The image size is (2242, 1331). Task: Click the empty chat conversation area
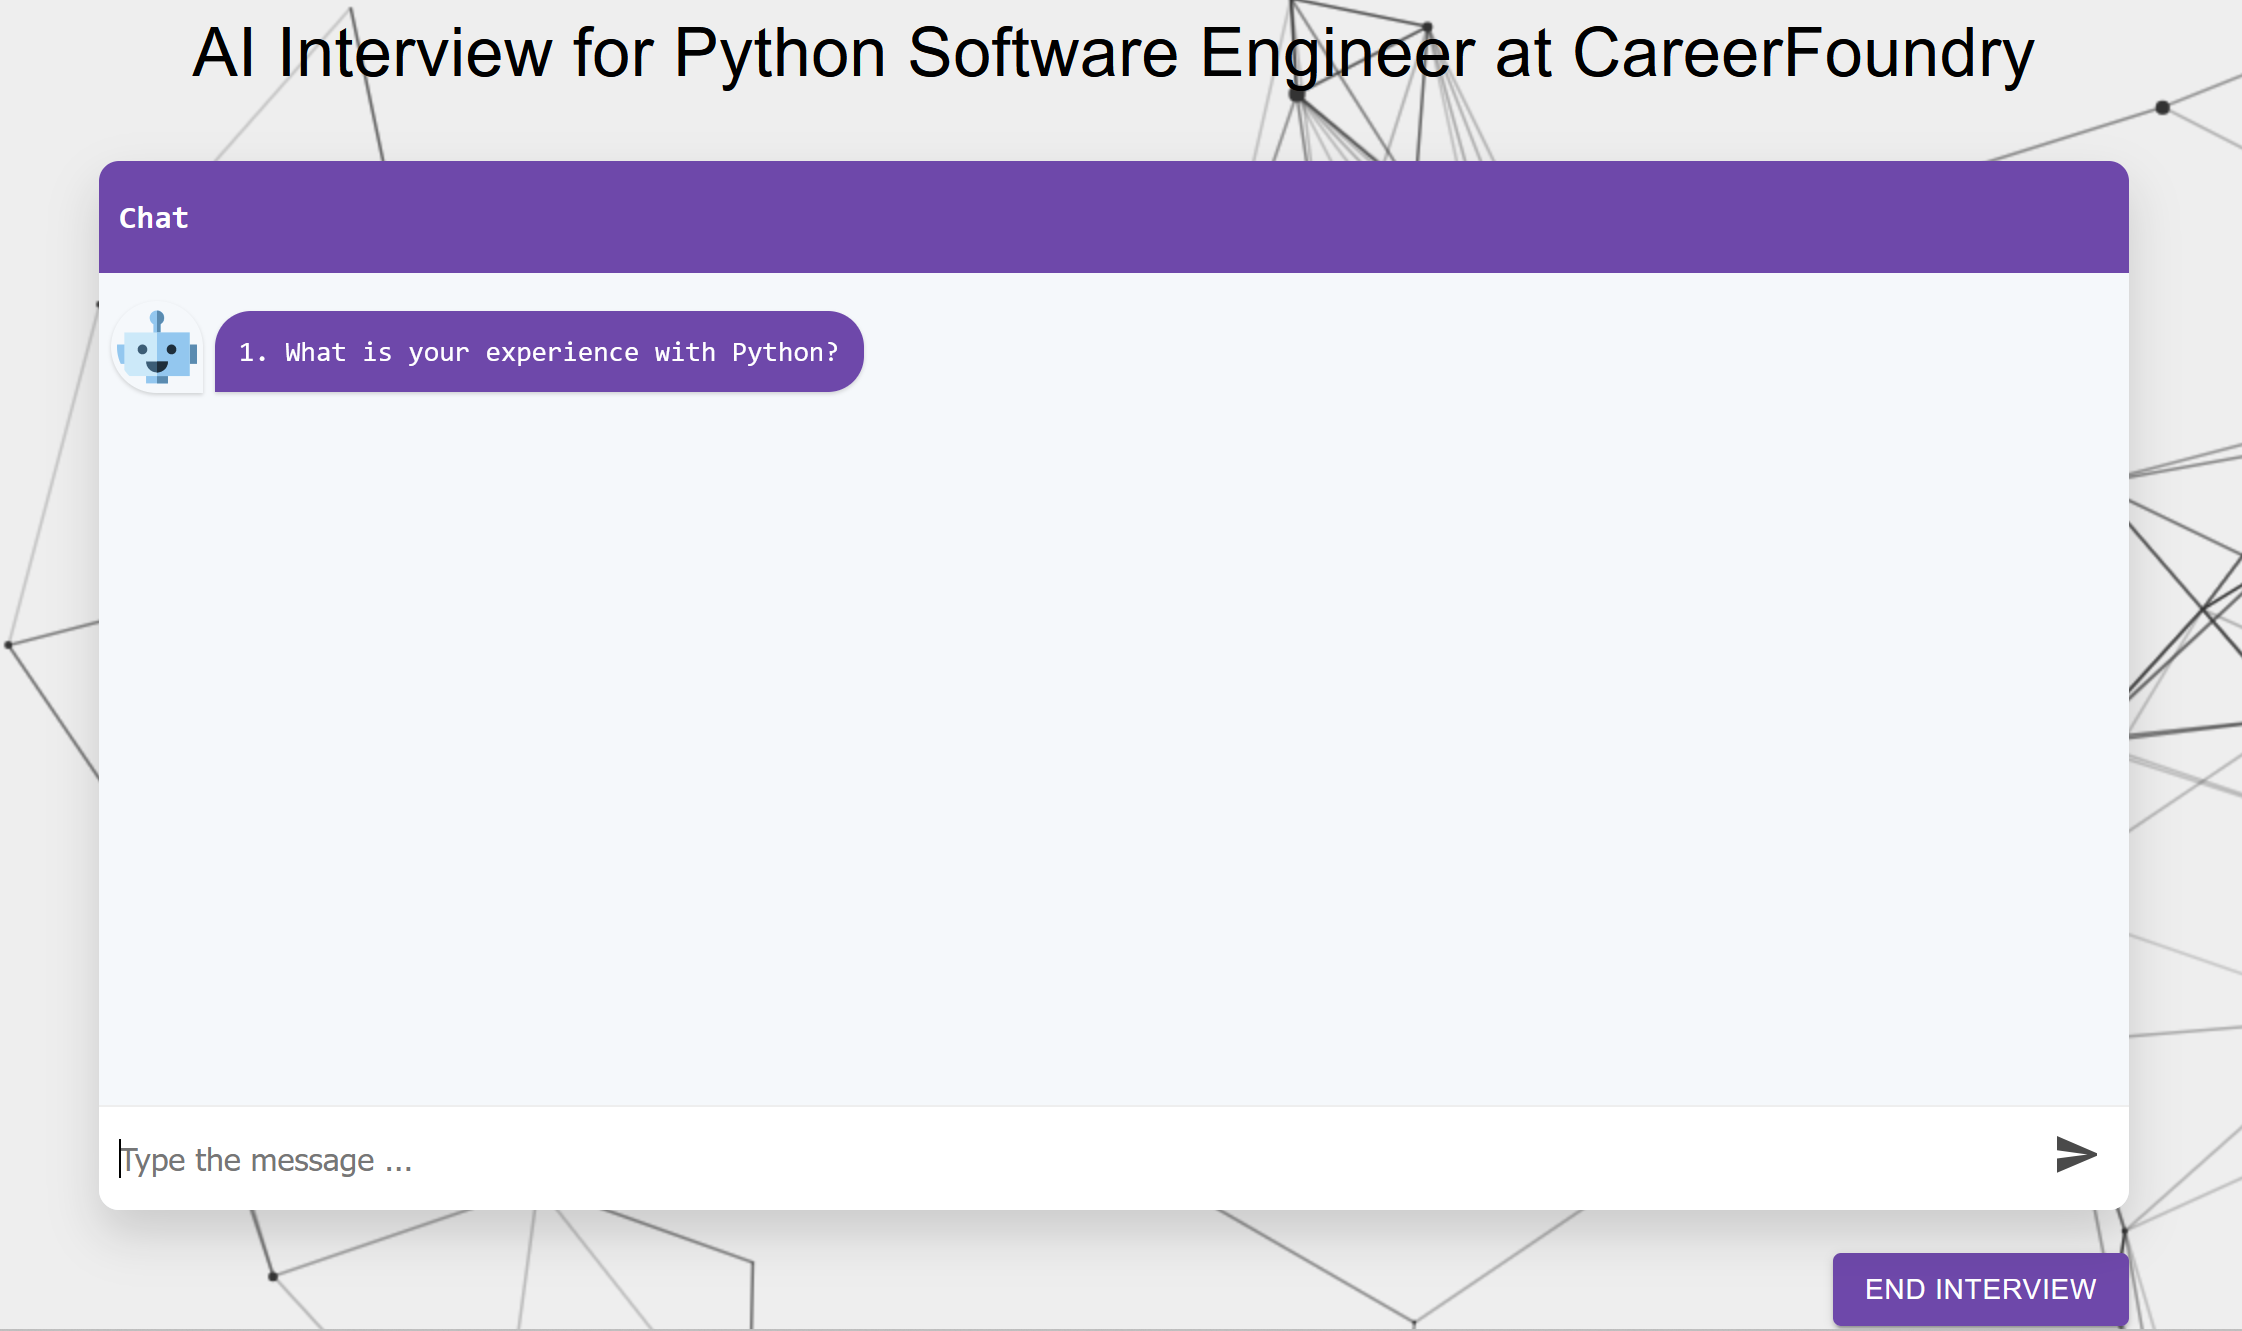point(1112,740)
